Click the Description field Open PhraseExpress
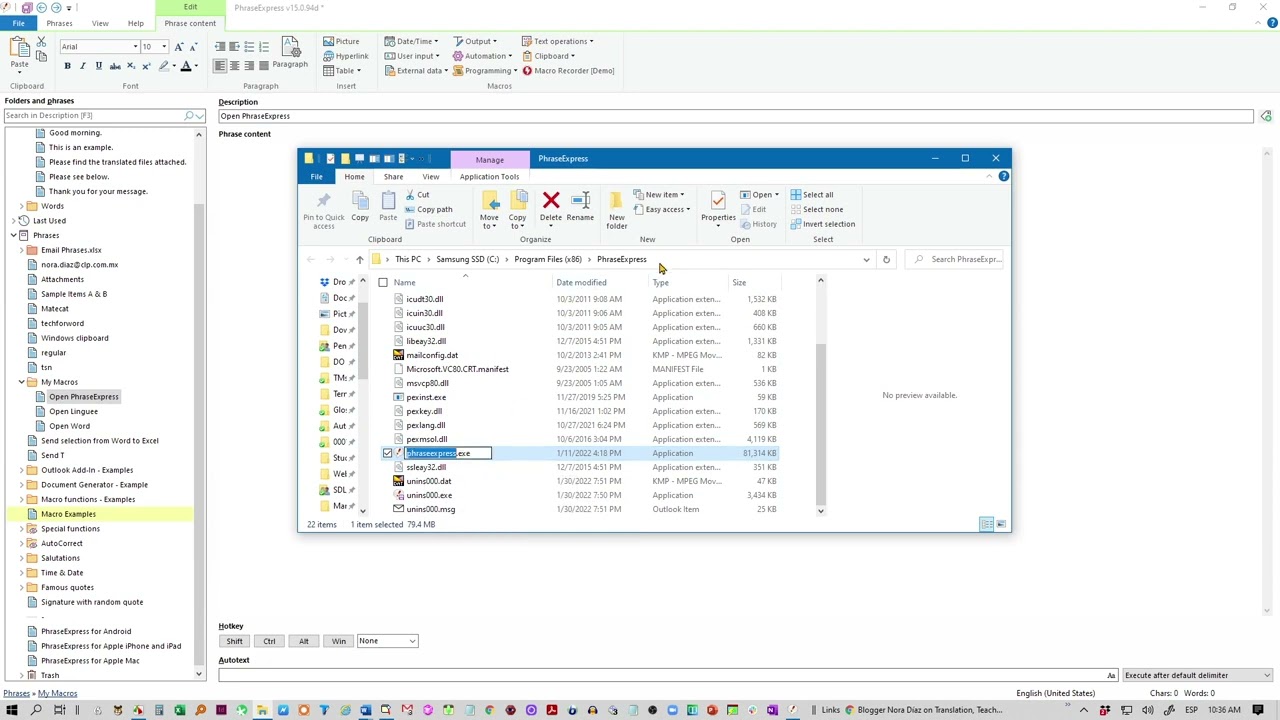 click(735, 116)
